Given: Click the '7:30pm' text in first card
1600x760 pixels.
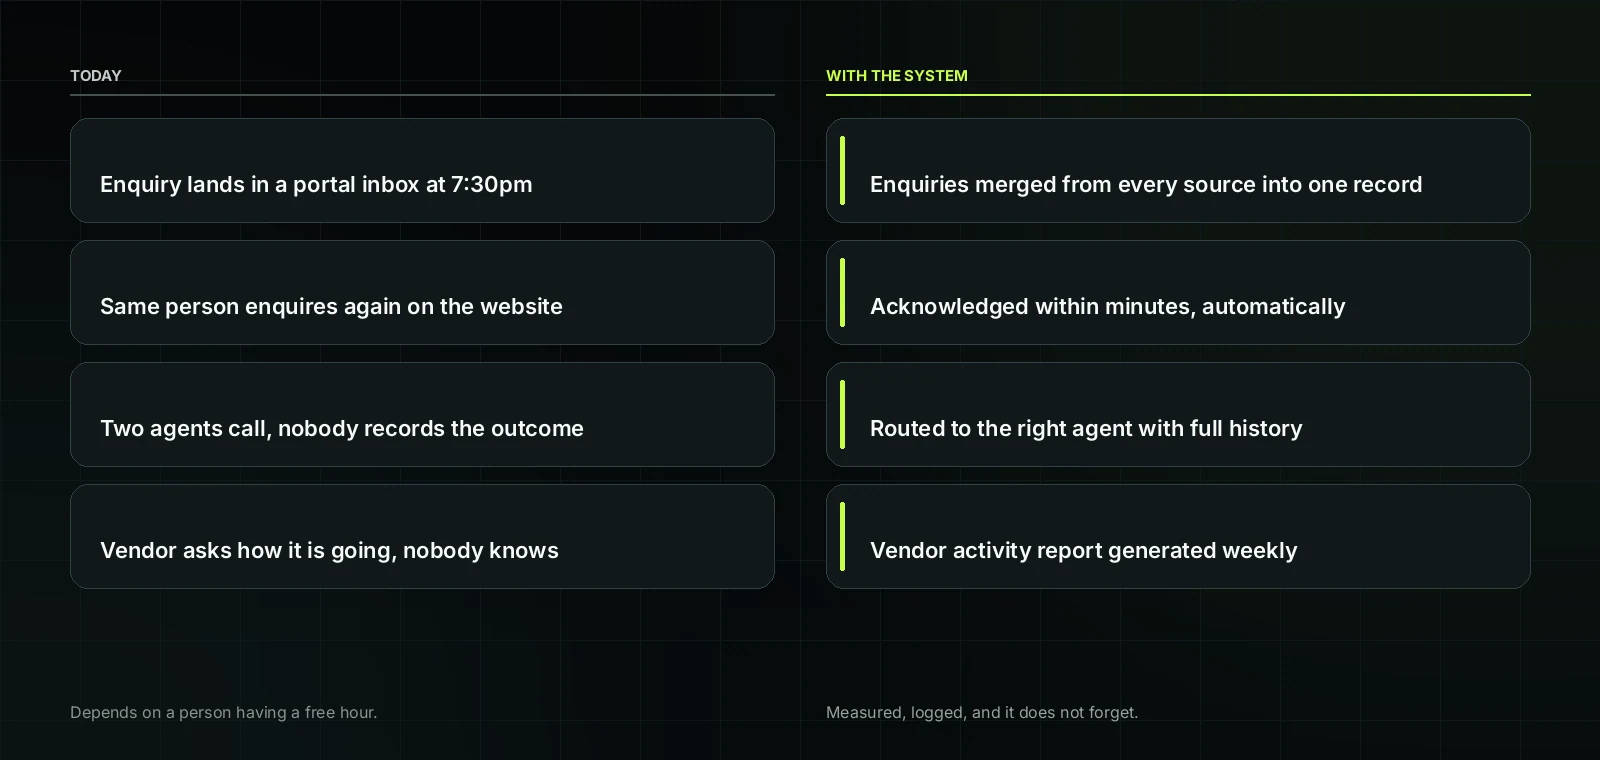Looking at the screenshot, I should tap(491, 185).
